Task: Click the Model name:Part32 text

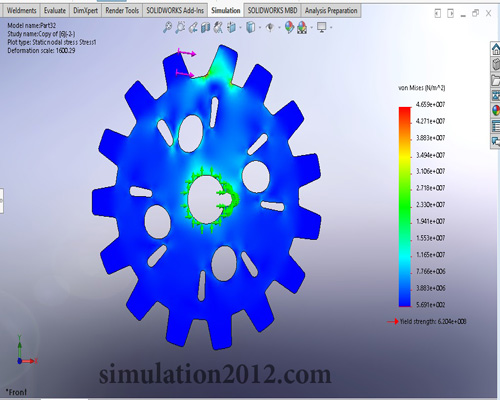Action: 32,25
